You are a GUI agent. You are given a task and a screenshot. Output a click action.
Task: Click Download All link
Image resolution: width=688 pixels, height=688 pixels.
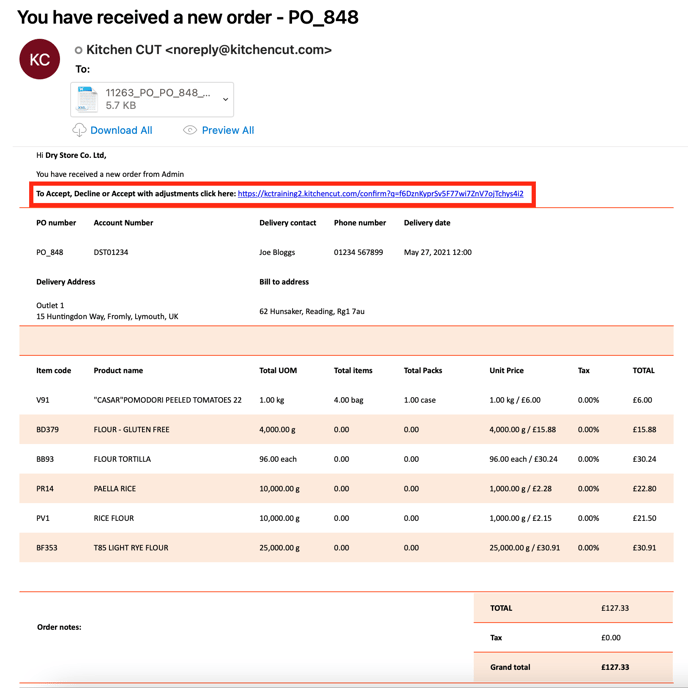point(121,130)
